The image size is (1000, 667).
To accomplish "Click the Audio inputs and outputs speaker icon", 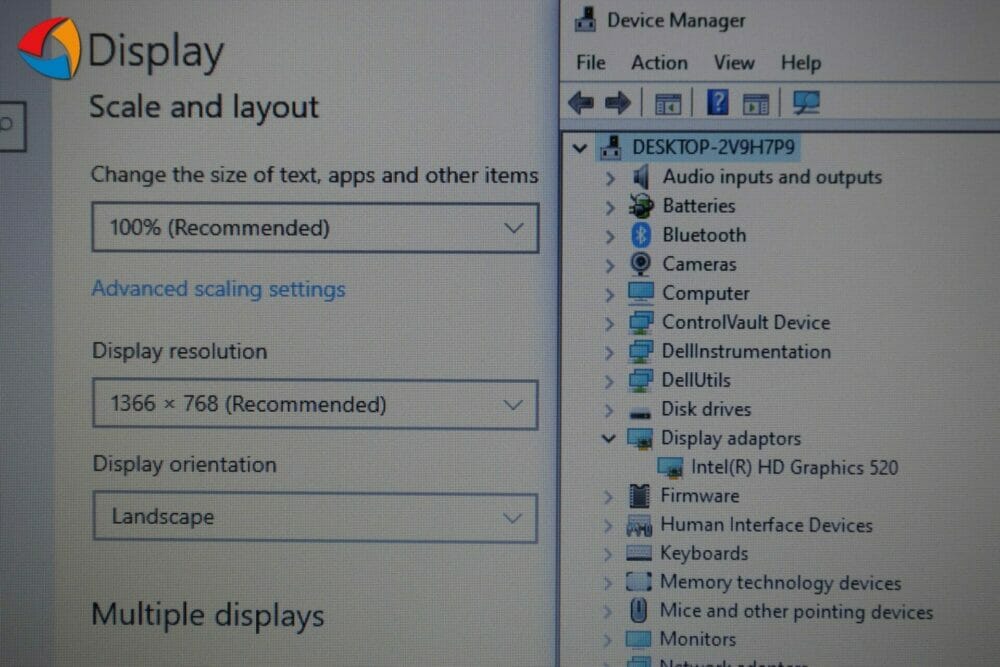I will click(640, 177).
